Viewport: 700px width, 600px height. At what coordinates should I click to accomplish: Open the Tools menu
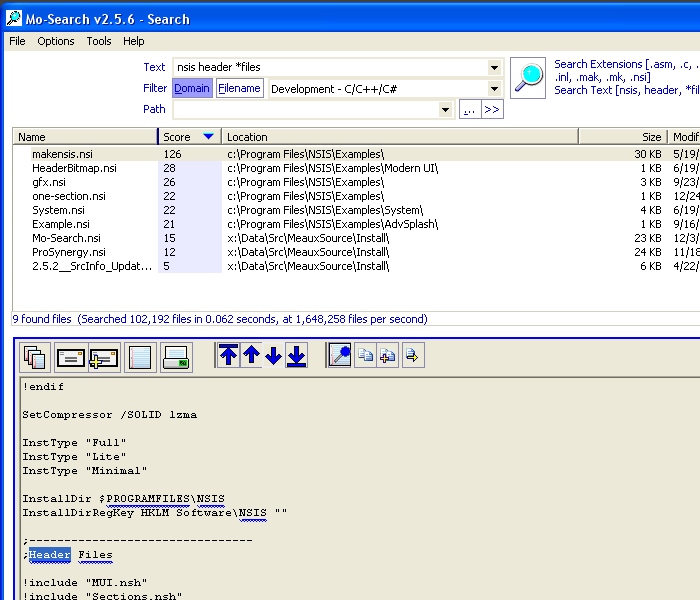tap(99, 41)
